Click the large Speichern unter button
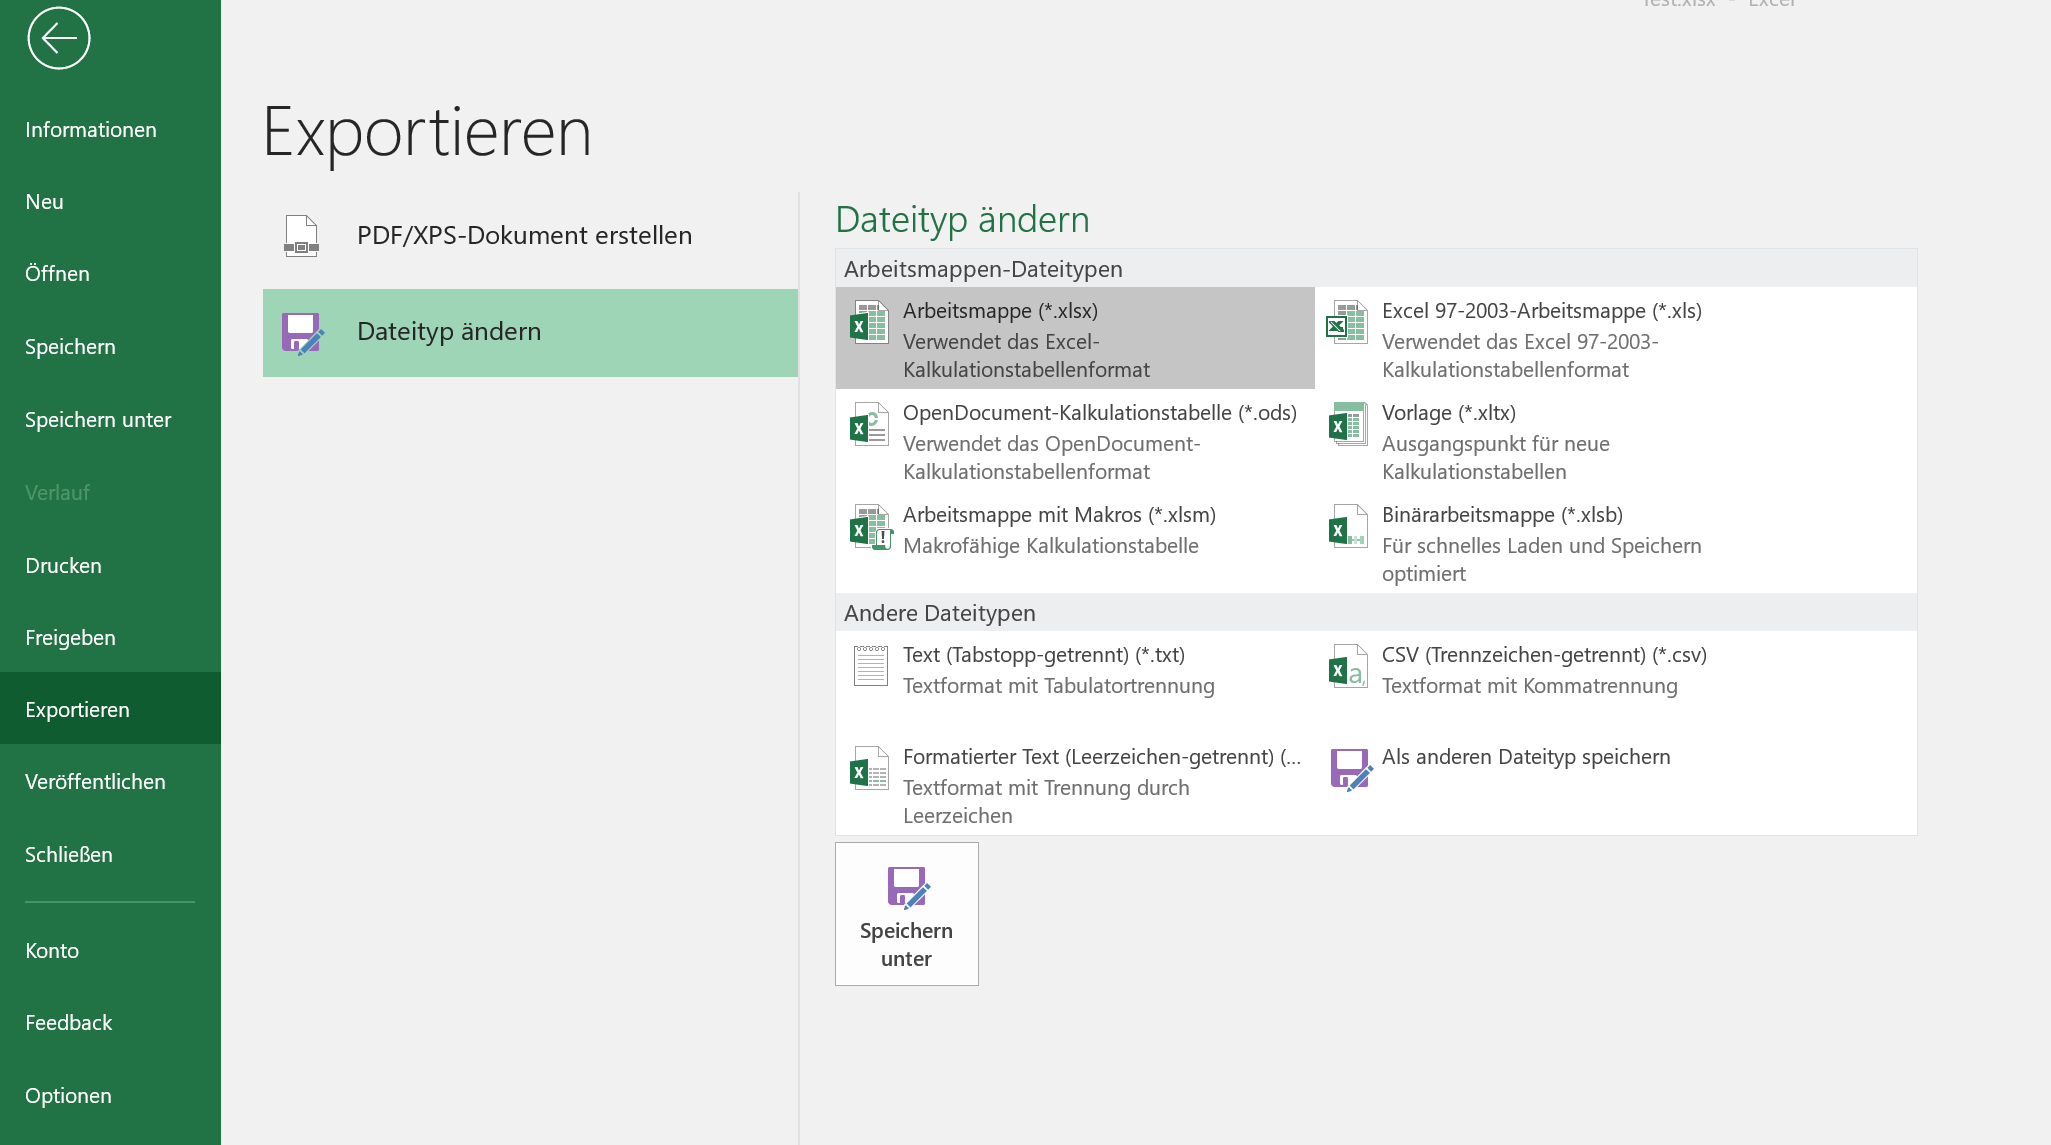2051x1145 pixels. coord(907,914)
